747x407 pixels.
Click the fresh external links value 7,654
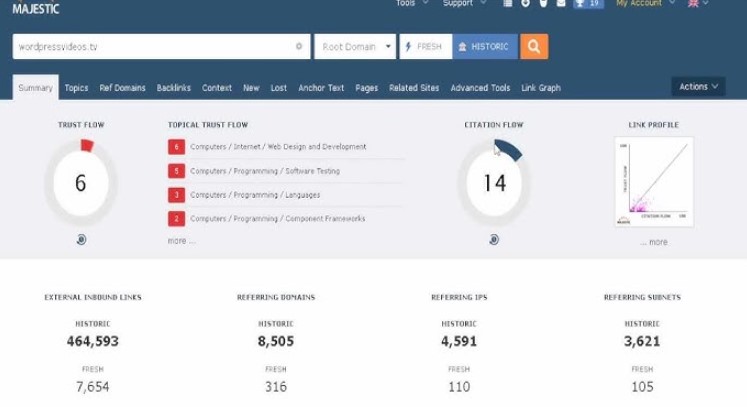[93, 387]
